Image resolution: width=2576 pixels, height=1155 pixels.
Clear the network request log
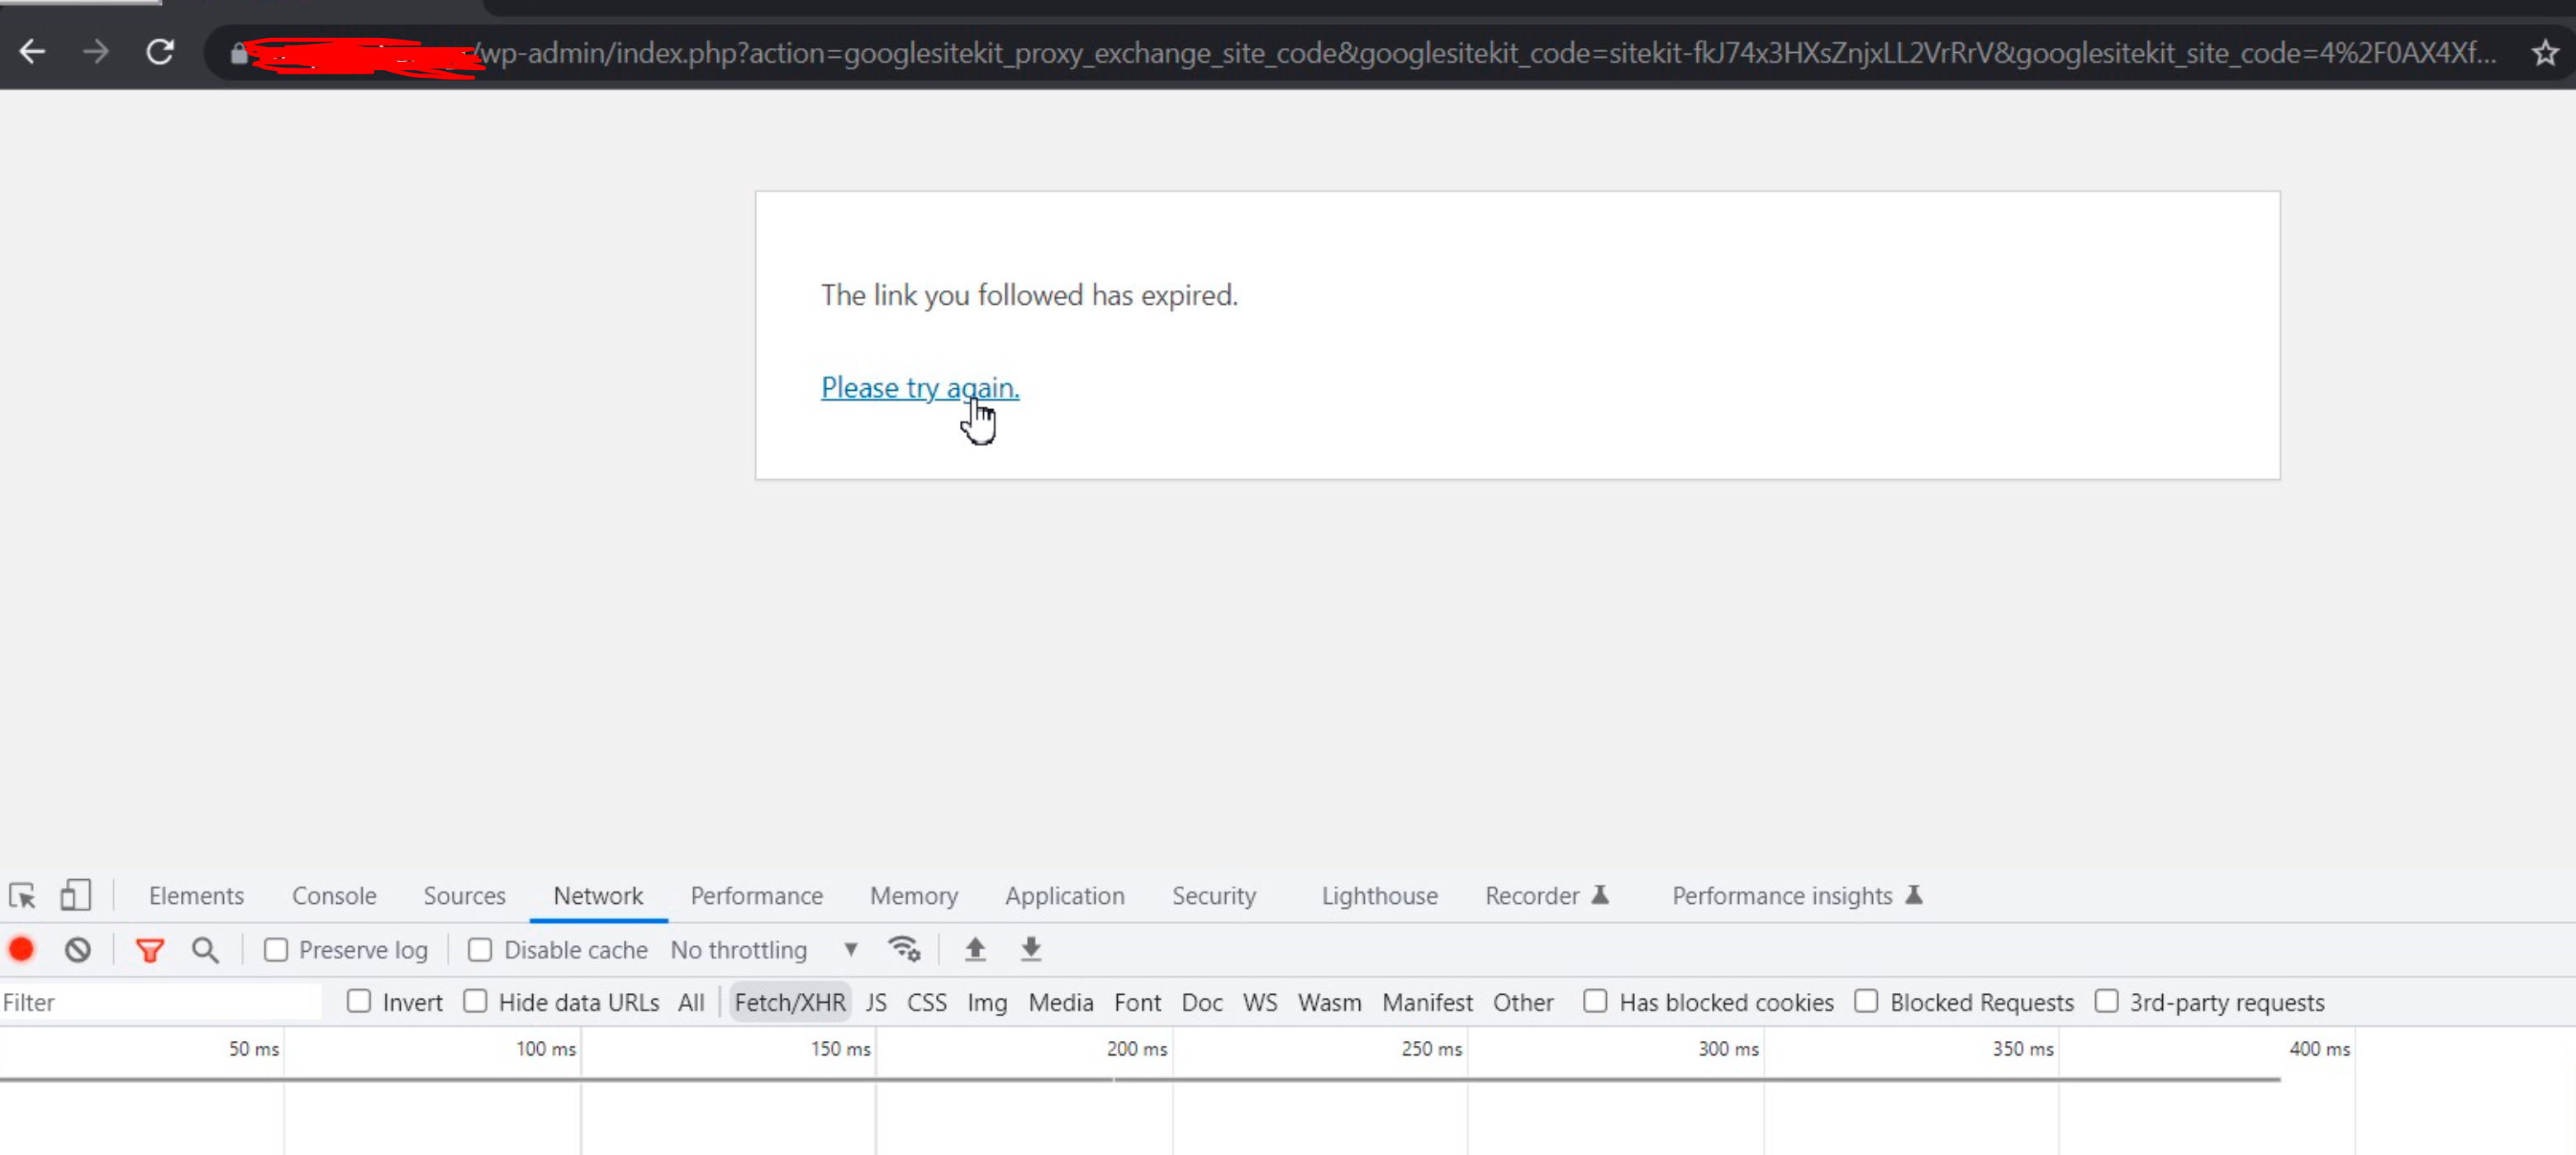coord(79,949)
